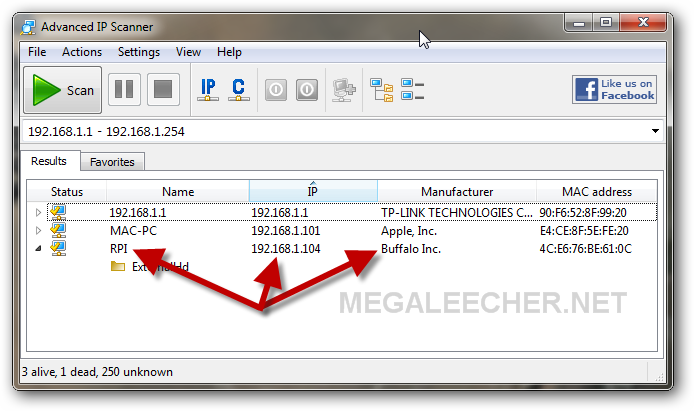Click the Advanced IP Scanner title bar icon
Screen dimensions: 694x411
coord(28,27)
